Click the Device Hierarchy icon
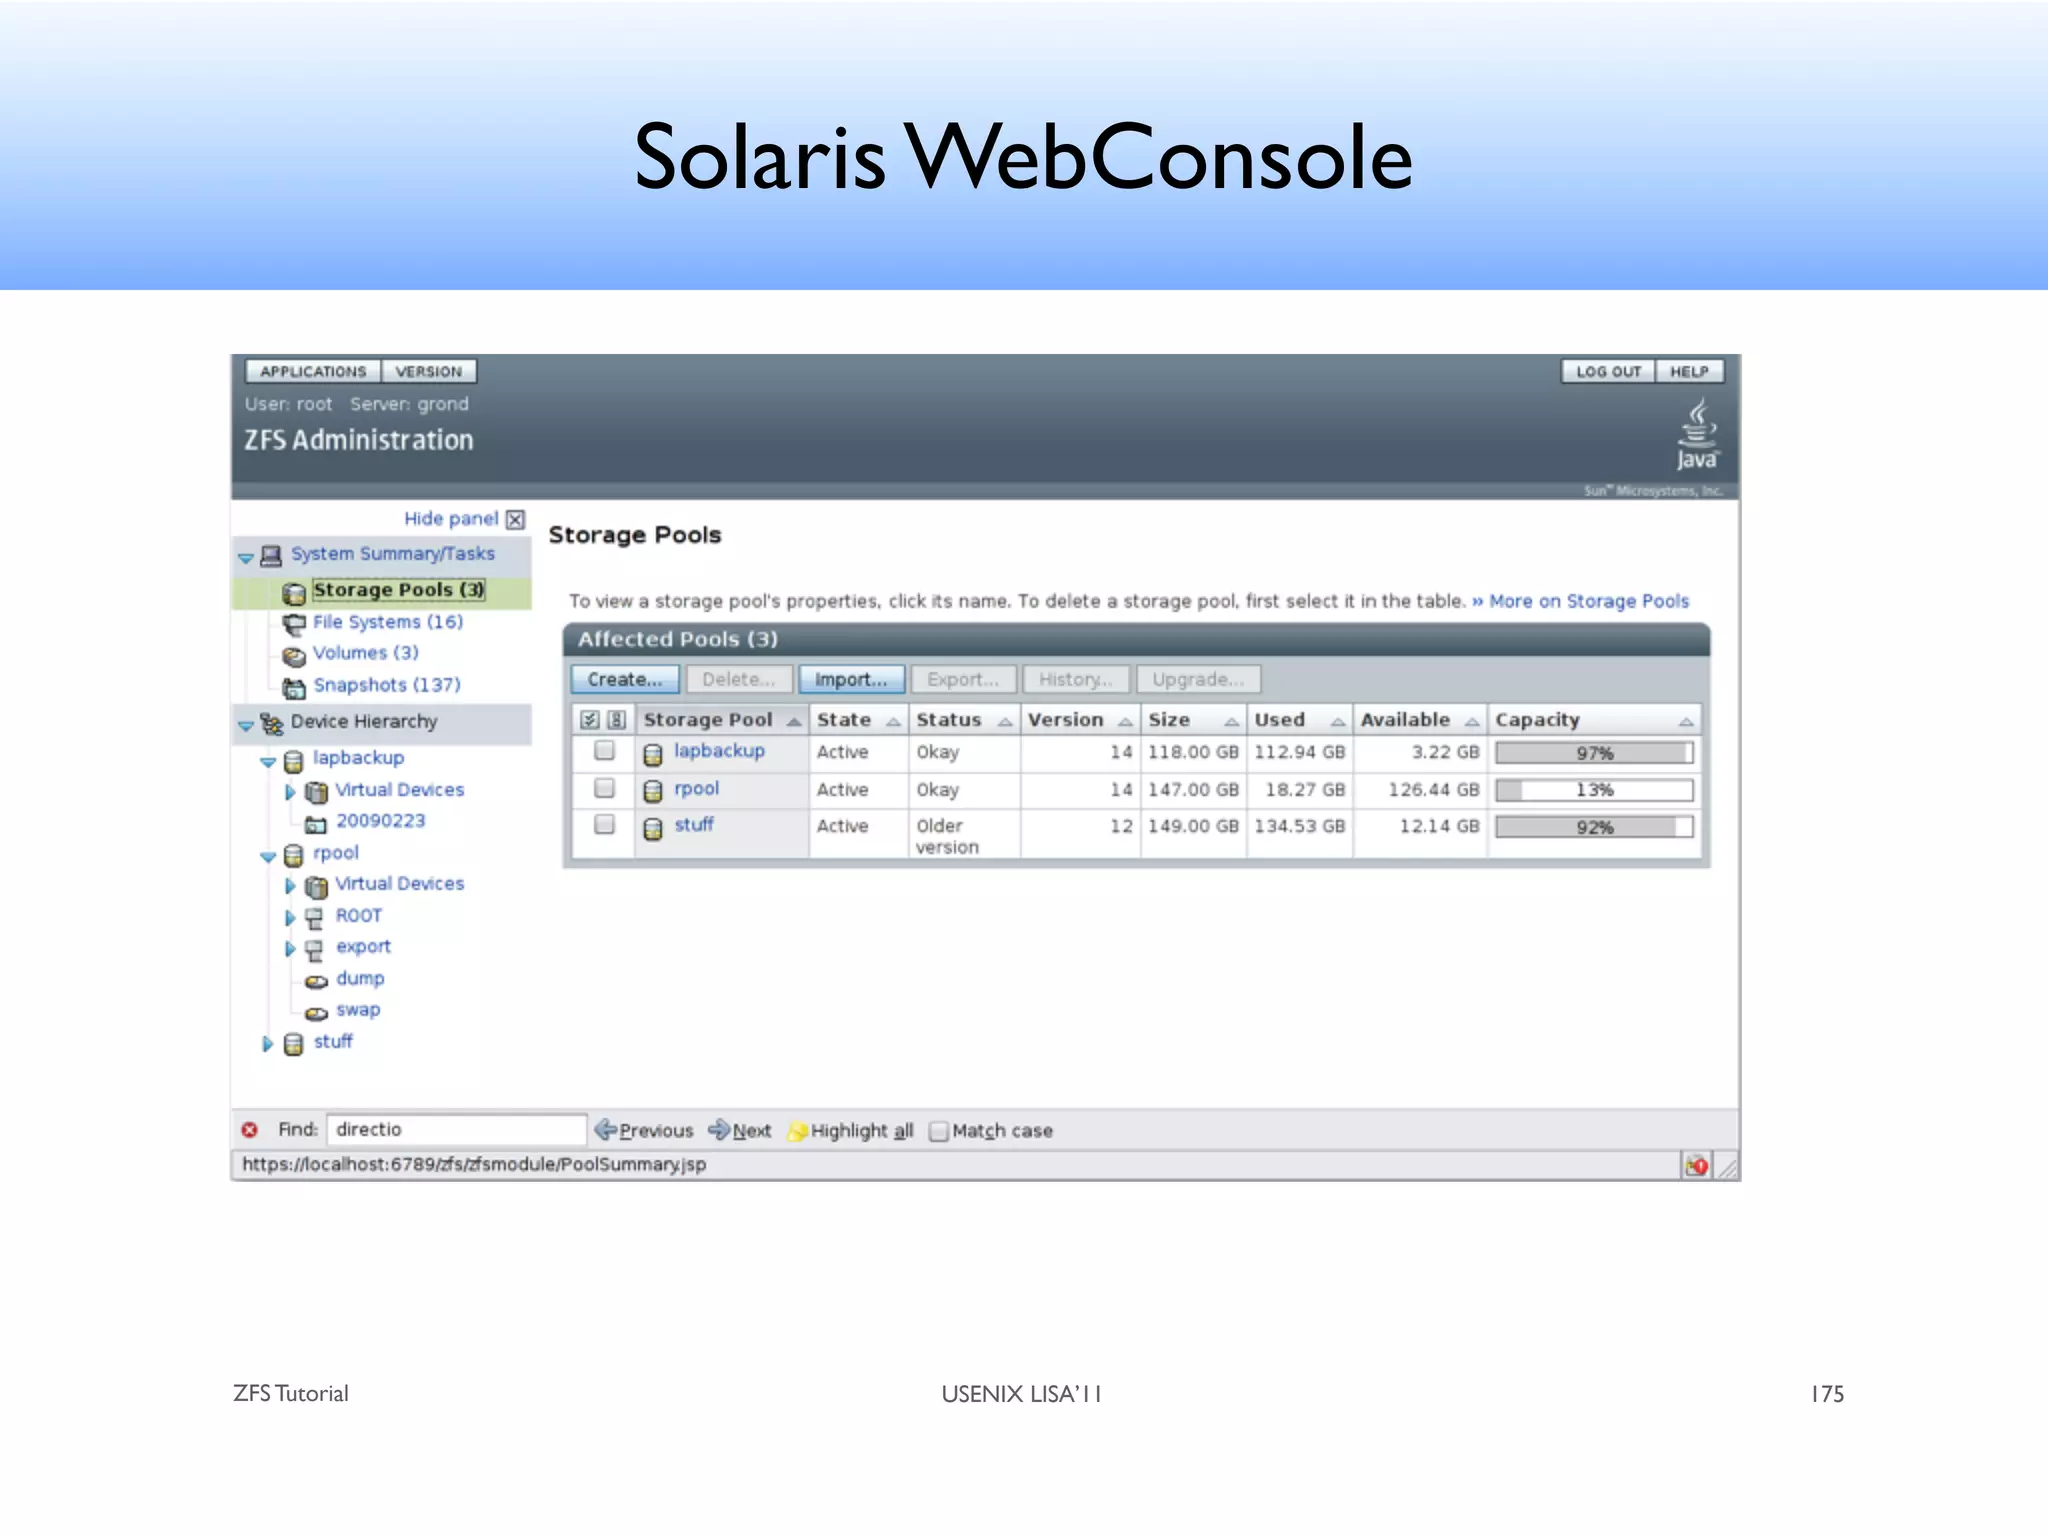The image size is (2048, 1536). 271,723
